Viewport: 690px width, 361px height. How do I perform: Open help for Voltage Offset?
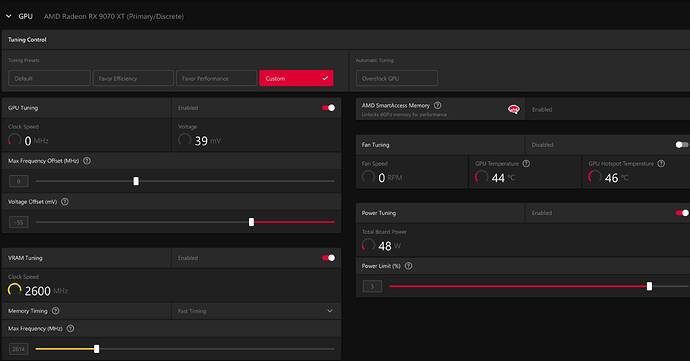point(65,202)
